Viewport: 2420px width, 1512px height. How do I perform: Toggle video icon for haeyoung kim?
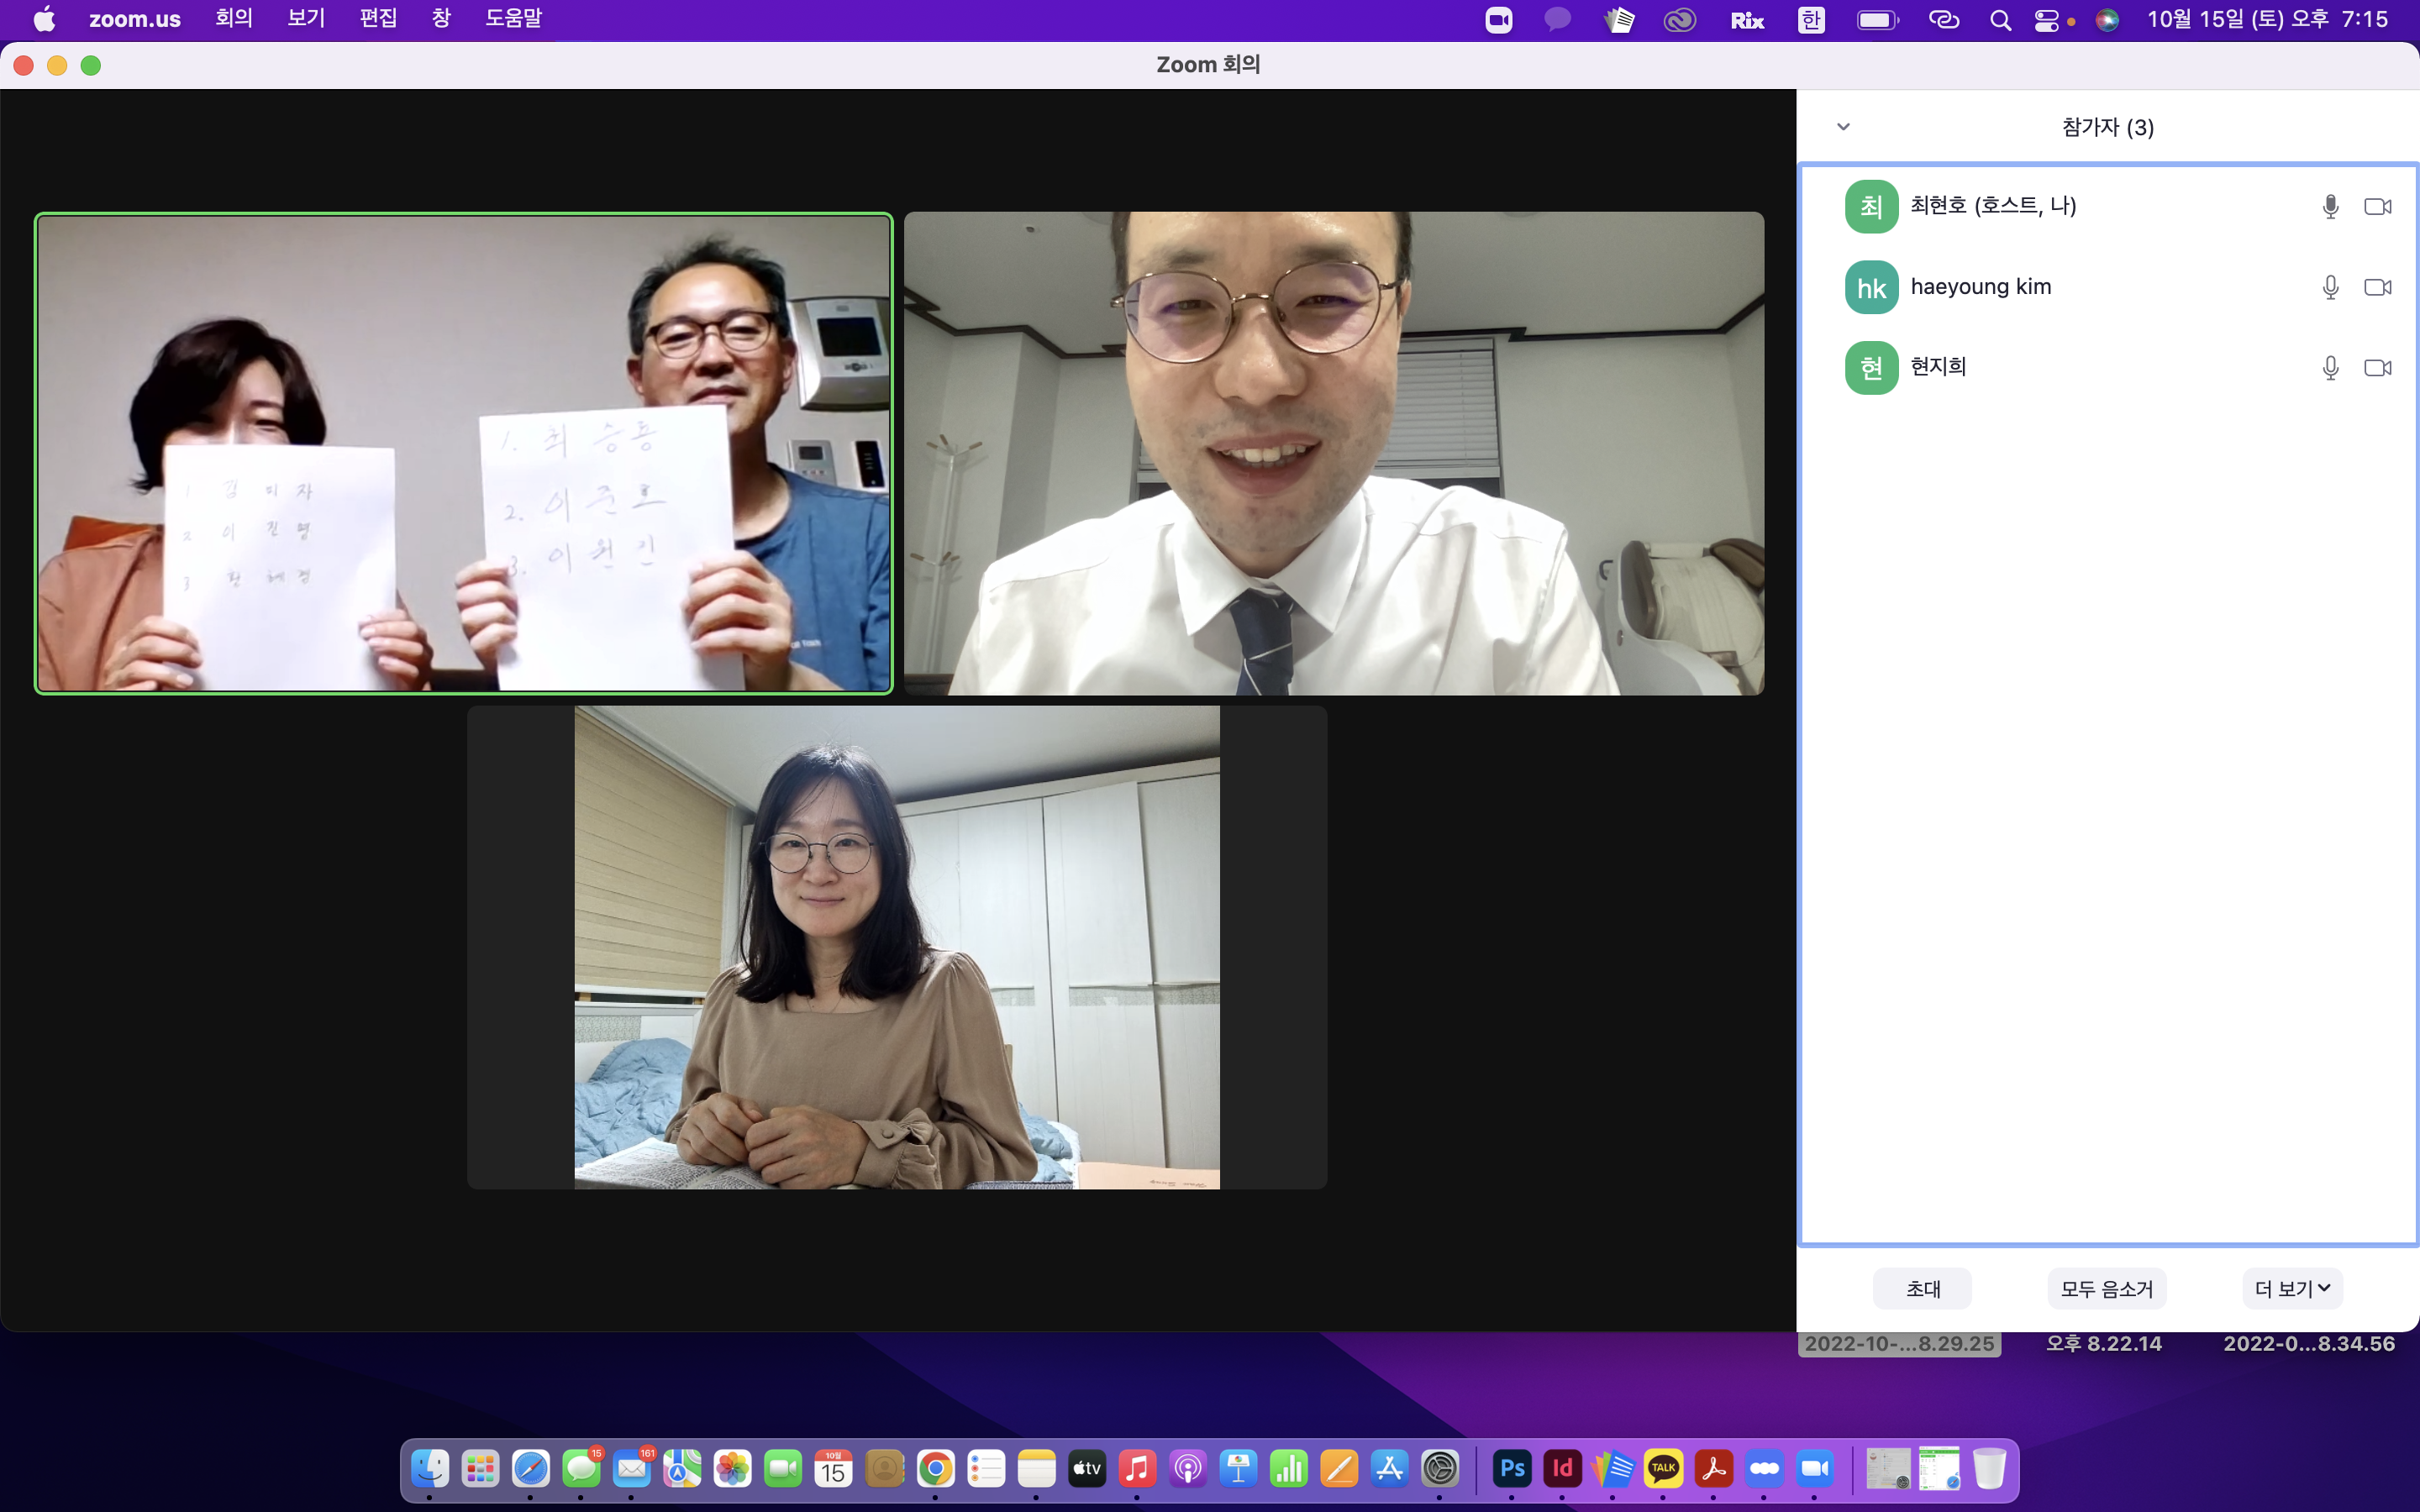[2377, 287]
